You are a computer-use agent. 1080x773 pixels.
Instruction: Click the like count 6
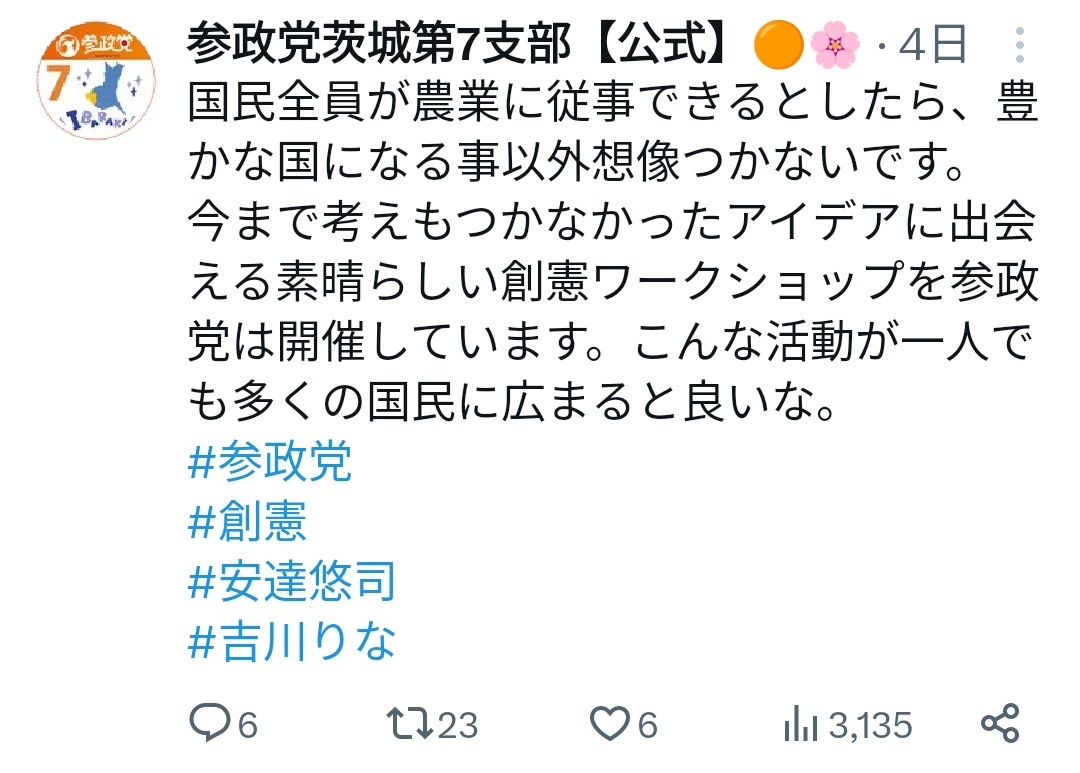647,725
